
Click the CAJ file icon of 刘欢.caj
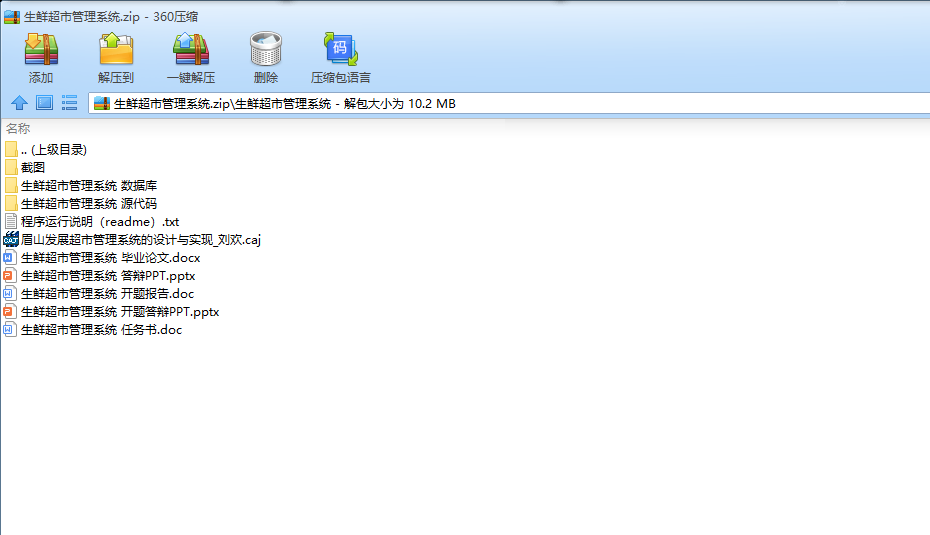11,240
